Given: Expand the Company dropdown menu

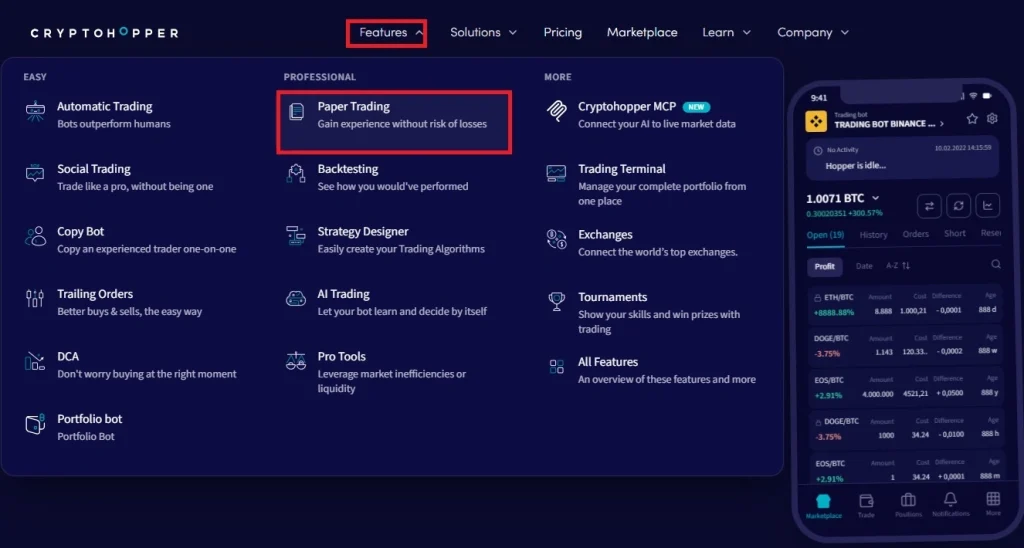Looking at the screenshot, I should 813,32.
